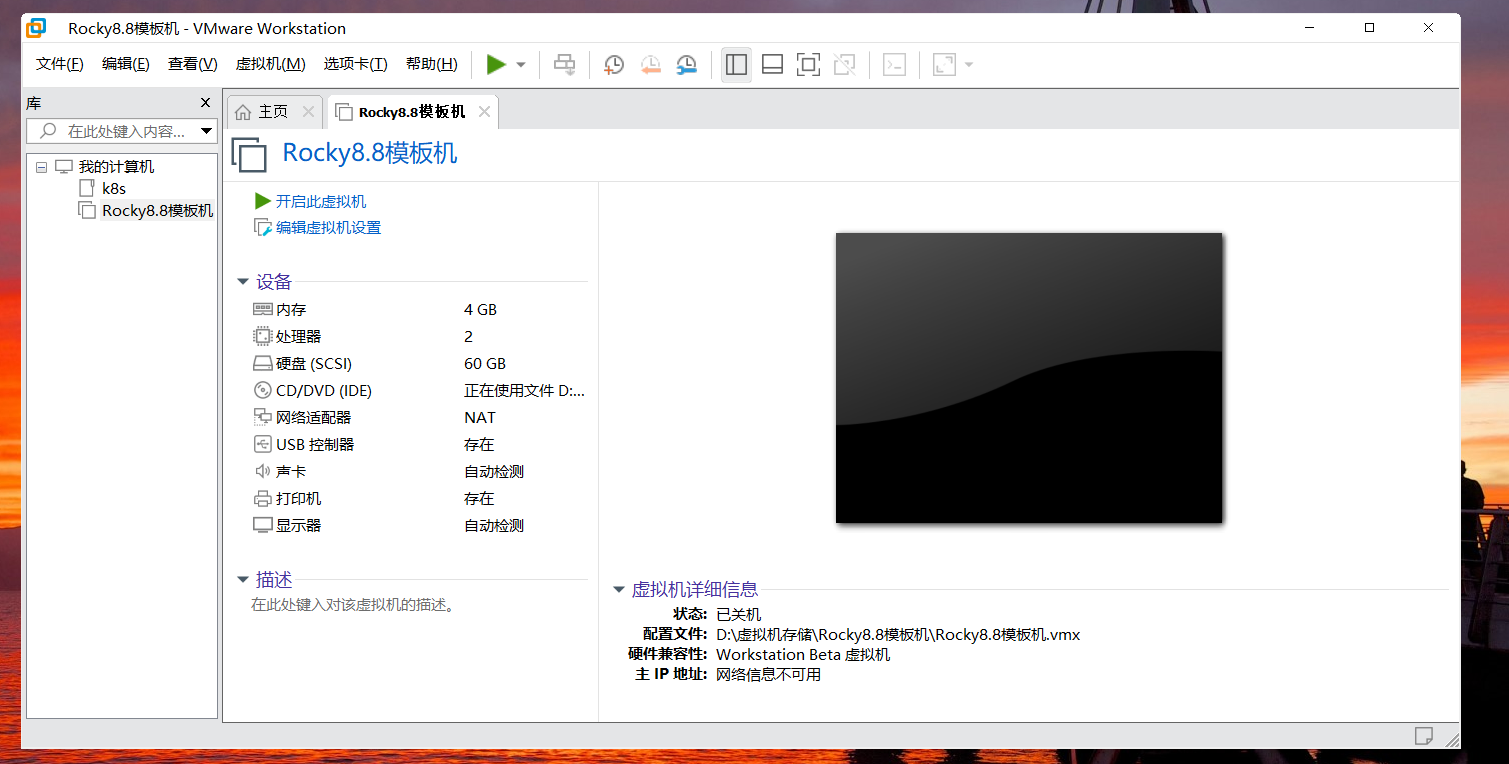Click the black VM screen preview thumbnail
Image resolution: width=1509 pixels, height=764 pixels.
click(1029, 378)
